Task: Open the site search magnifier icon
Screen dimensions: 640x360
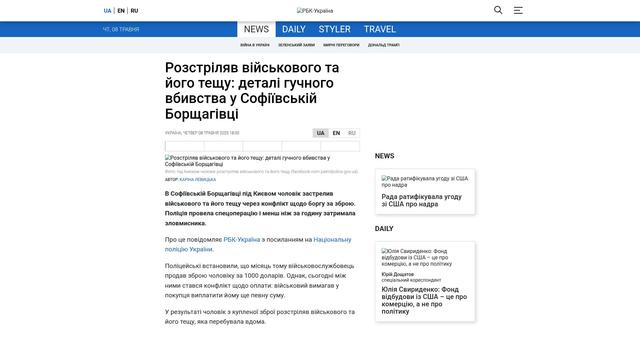Action: [x=498, y=10]
